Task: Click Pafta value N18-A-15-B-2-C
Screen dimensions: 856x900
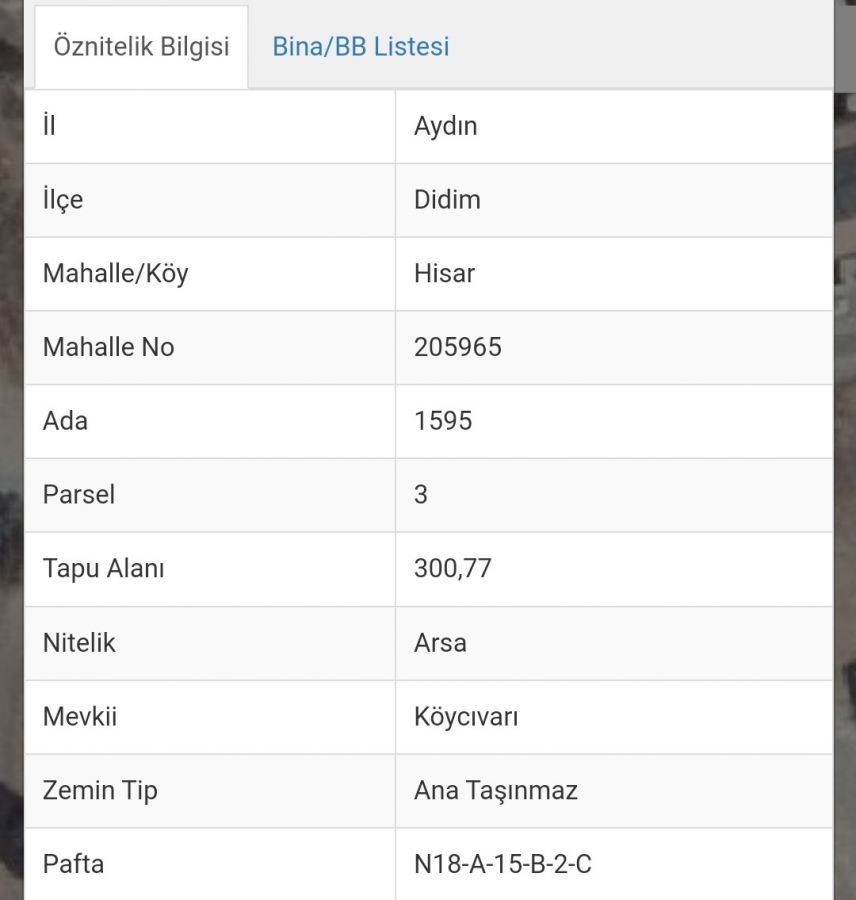Action: pyautogui.click(x=502, y=864)
